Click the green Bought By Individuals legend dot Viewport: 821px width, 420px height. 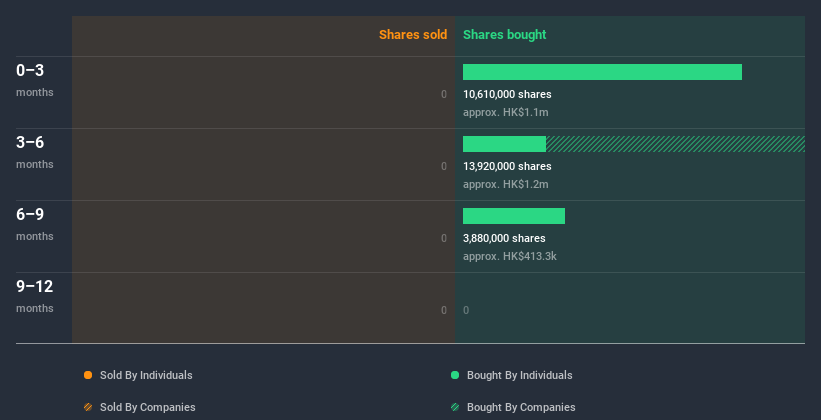[x=455, y=375]
